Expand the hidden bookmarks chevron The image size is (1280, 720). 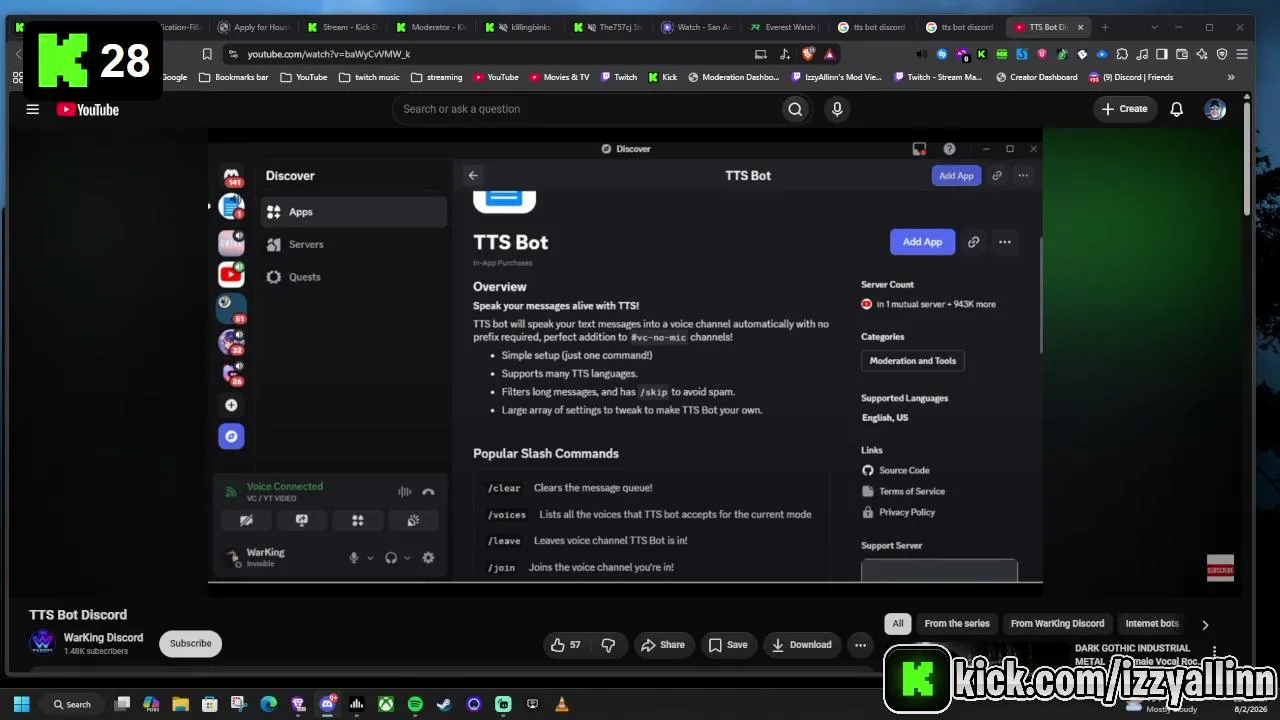[1231, 77]
